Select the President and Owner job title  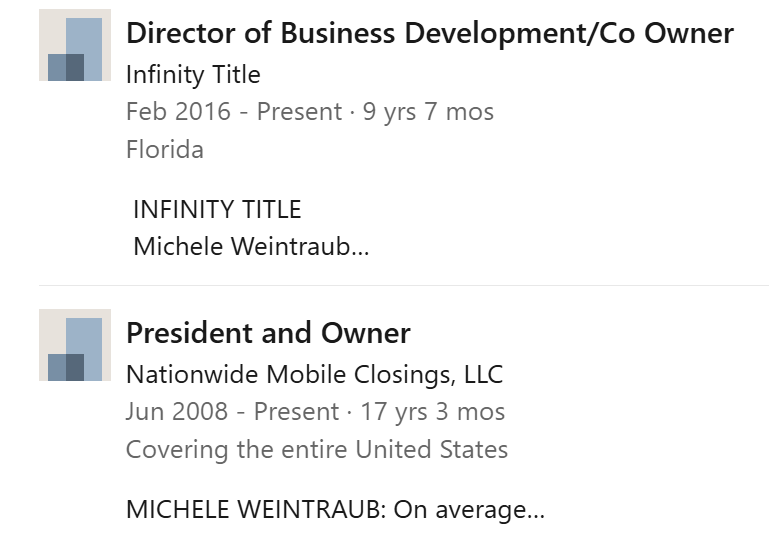[268, 333]
